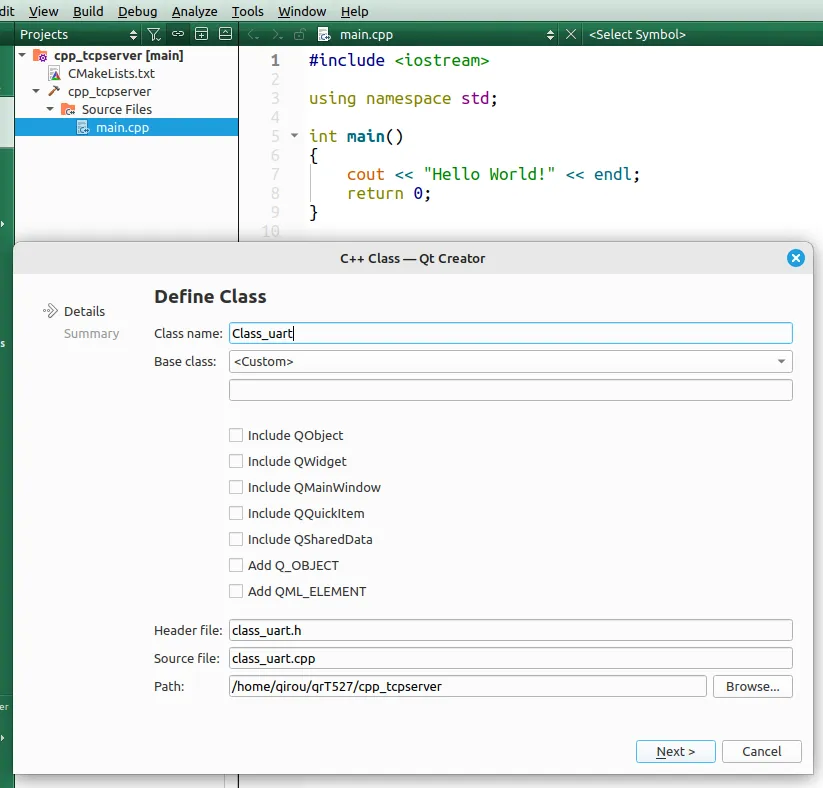The height and width of the screenshot is (788, 823).
Task: Open the Build menu
Action: tap(88, 11)
